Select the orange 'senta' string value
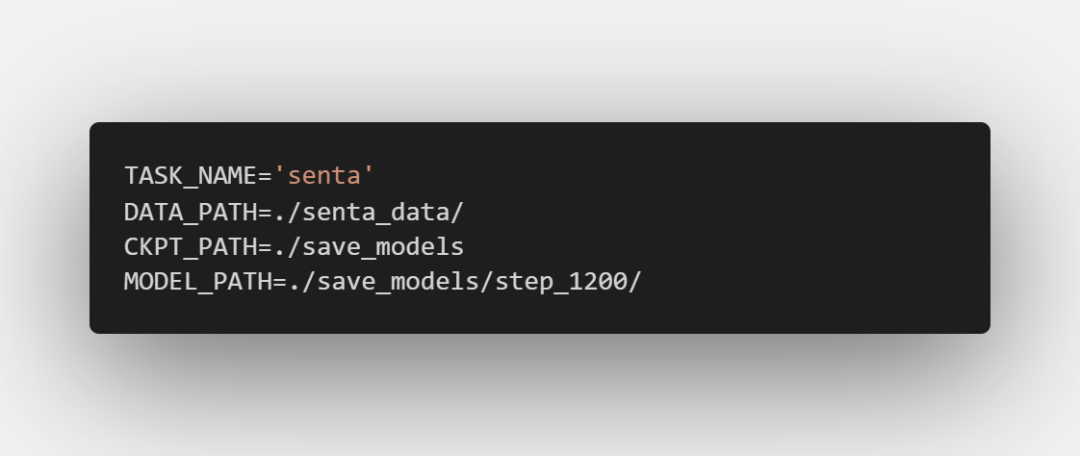1080x456 pixels. pos(324,176)
